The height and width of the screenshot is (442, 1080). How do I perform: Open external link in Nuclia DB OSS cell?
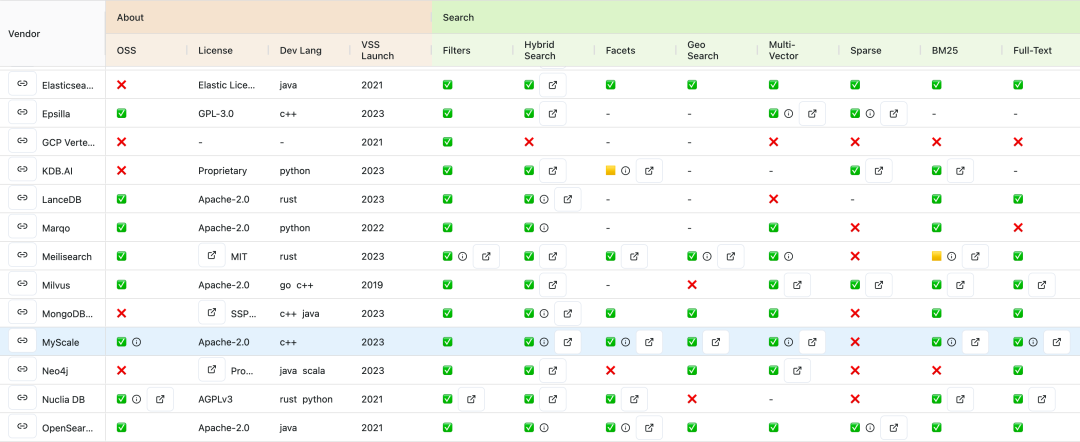(160, 399)
